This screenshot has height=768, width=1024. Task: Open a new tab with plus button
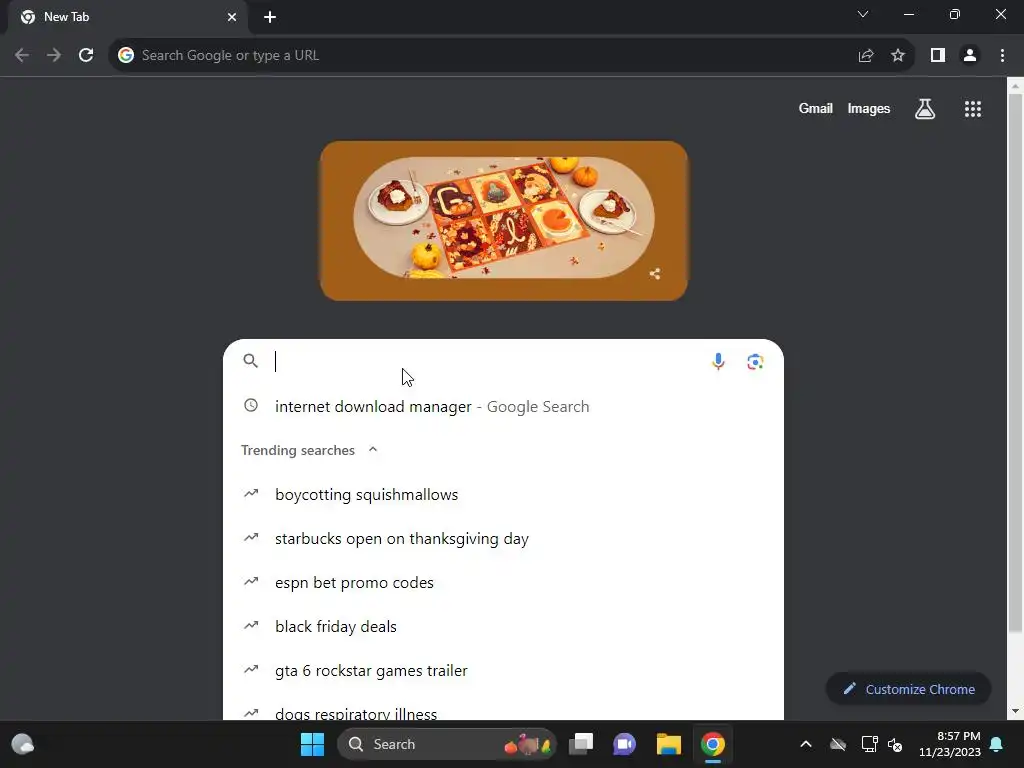click(x=270, y=17)
